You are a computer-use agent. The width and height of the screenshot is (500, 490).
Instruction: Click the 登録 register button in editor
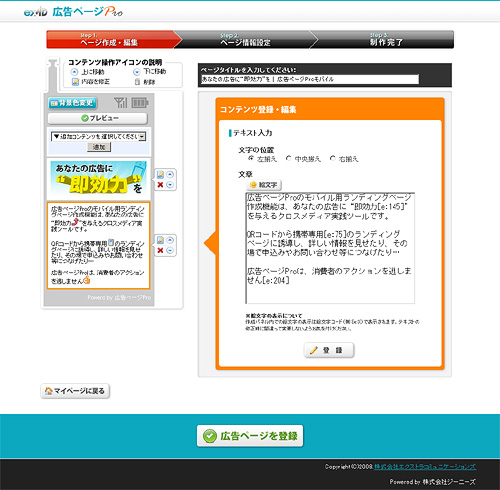pyautogui.click(x=329, y=350)
